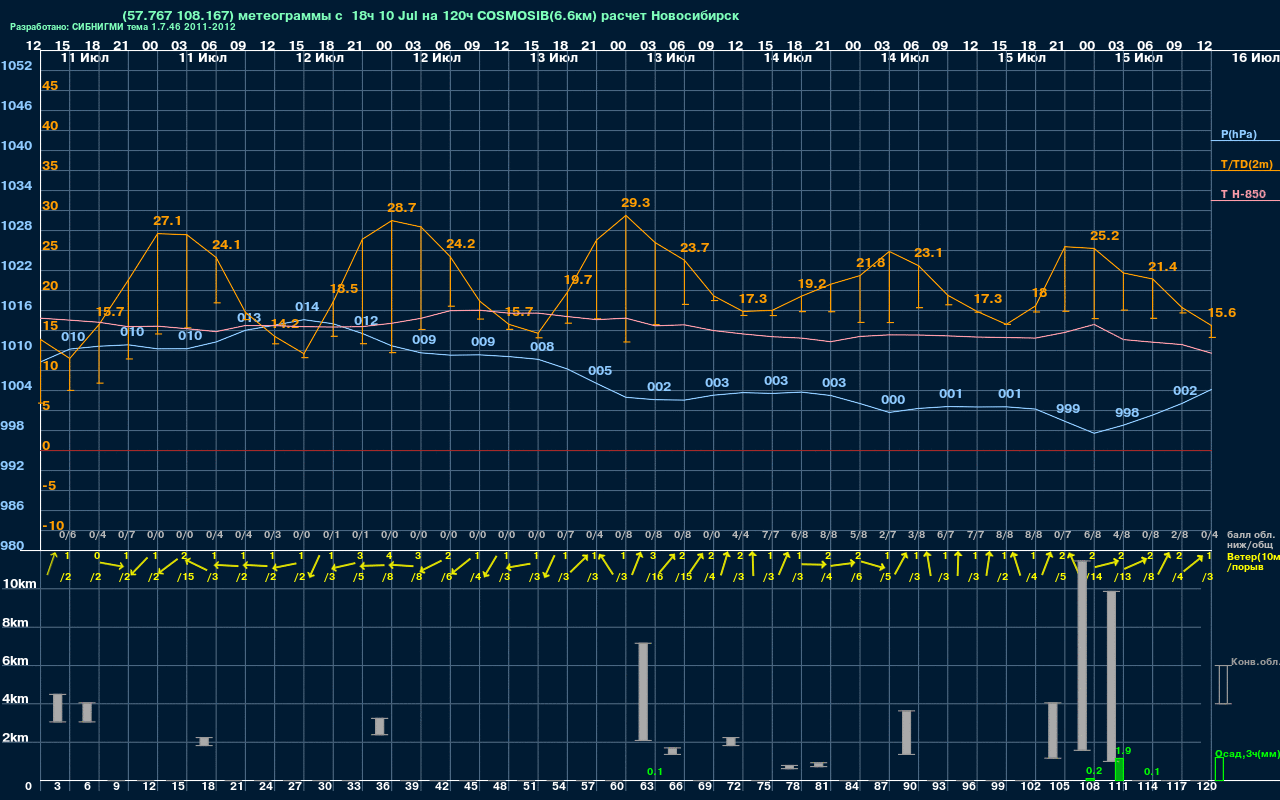Select the orange line under T/TD(2m)
This screenshot has width=1280, height=800.
point(1245,171)
